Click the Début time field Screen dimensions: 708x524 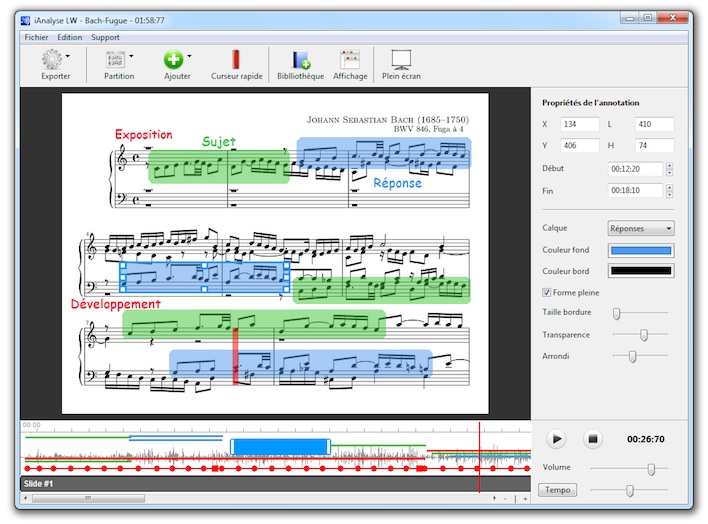click(635, 169)
